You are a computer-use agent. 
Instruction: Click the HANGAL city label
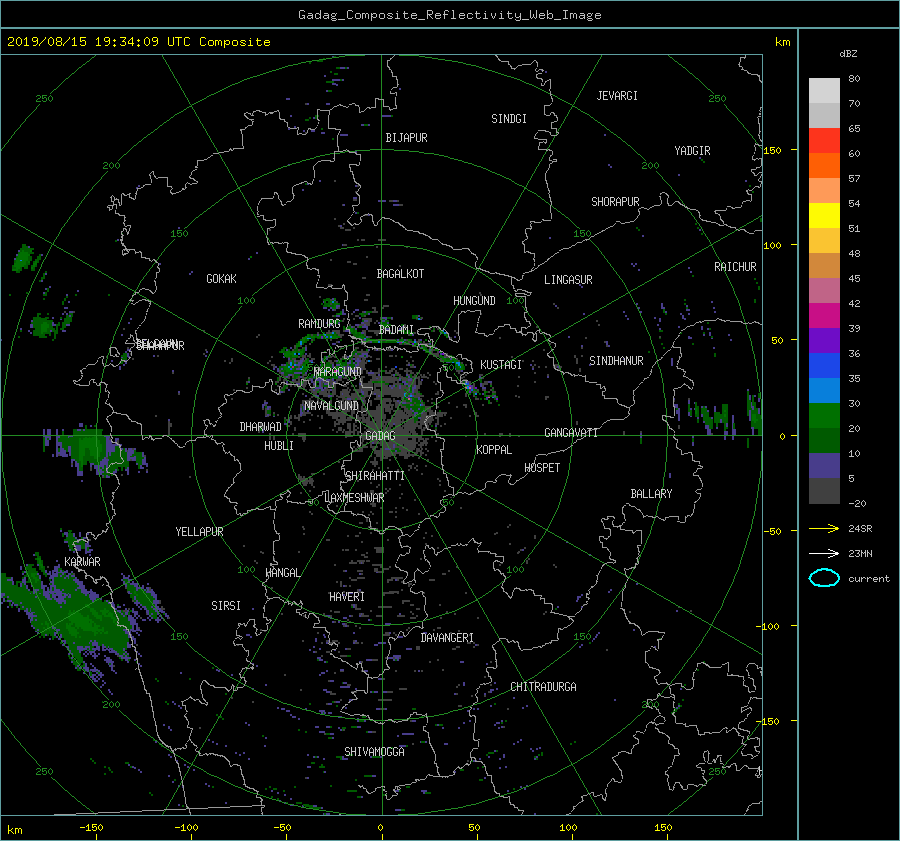pyautogui.click(x=283, y=573)
